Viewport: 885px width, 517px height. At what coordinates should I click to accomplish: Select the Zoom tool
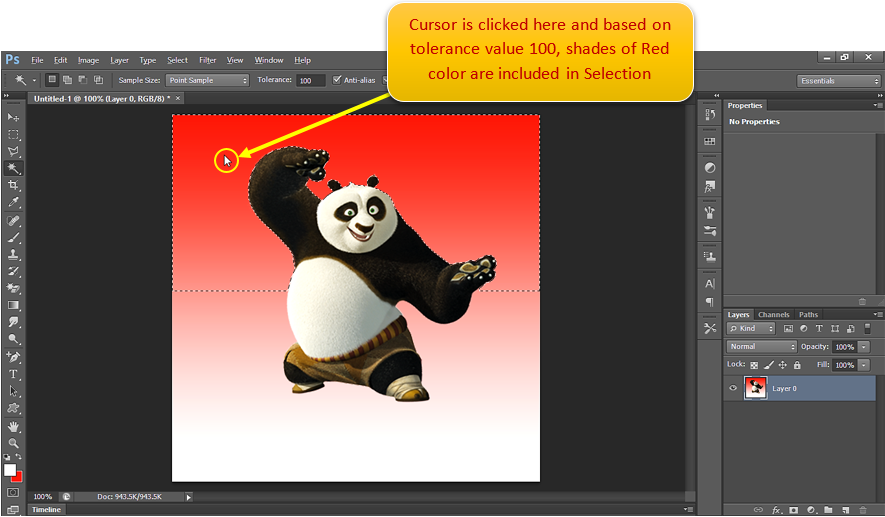pos(13,443)
